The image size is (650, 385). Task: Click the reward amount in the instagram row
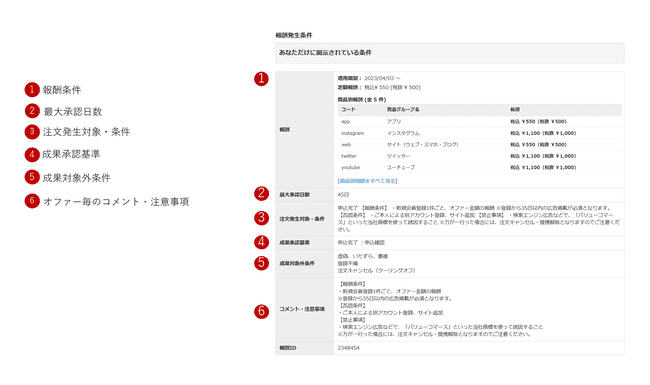(x=543, y=133)
